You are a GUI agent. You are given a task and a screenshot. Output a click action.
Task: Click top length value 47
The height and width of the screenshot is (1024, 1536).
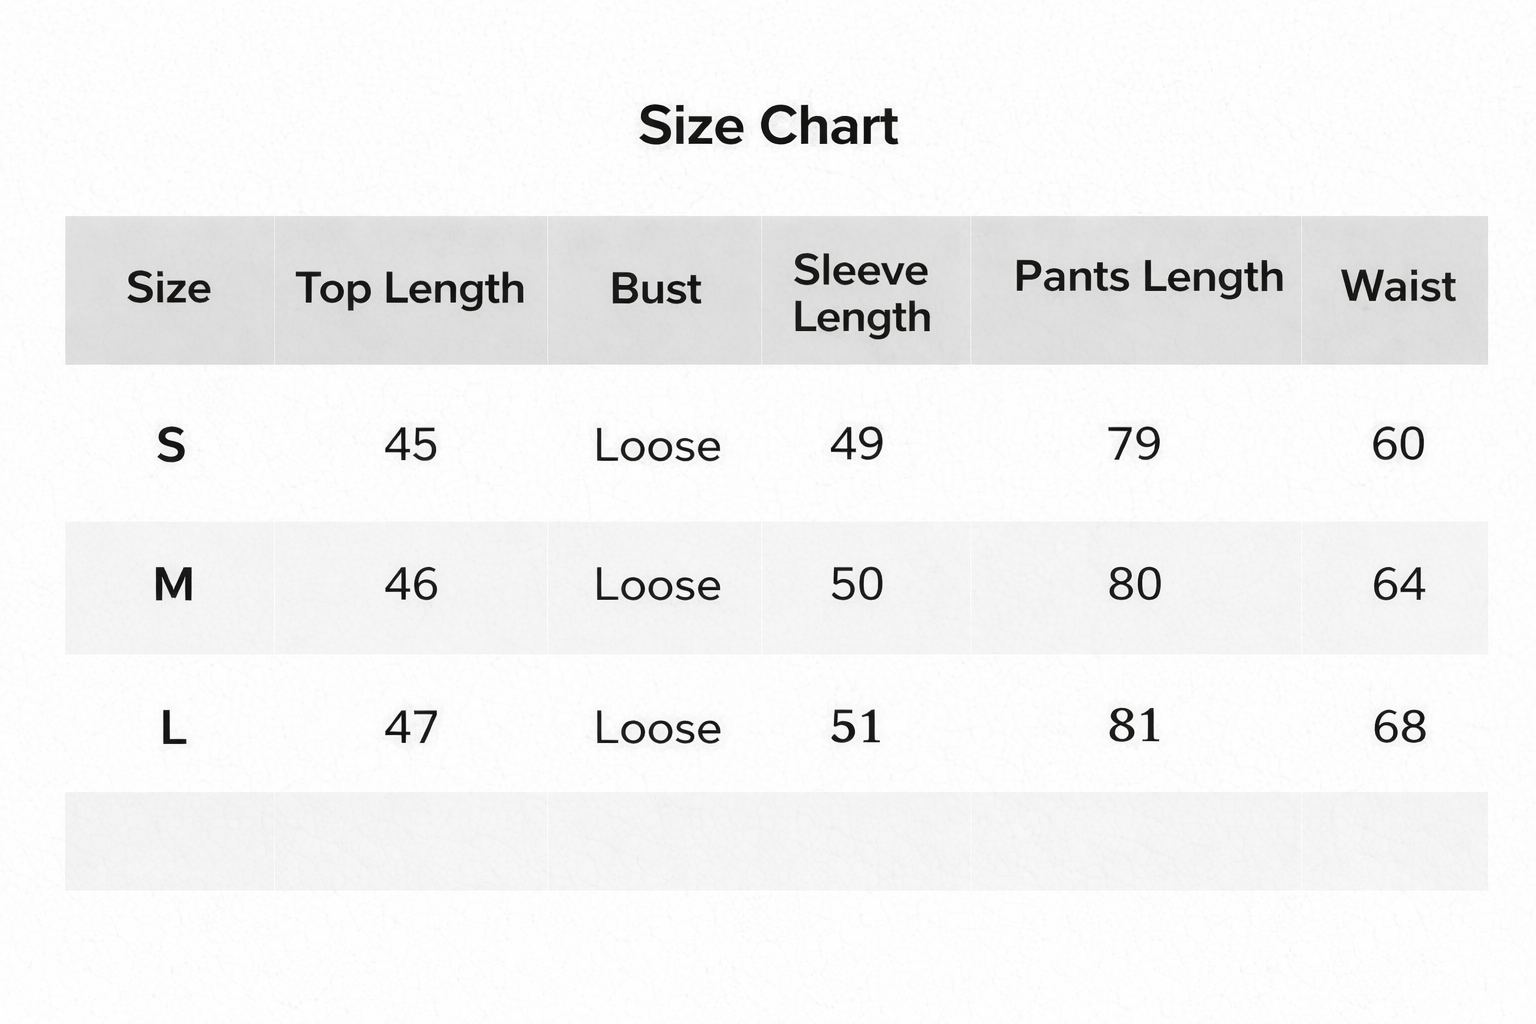click(411, 727)
